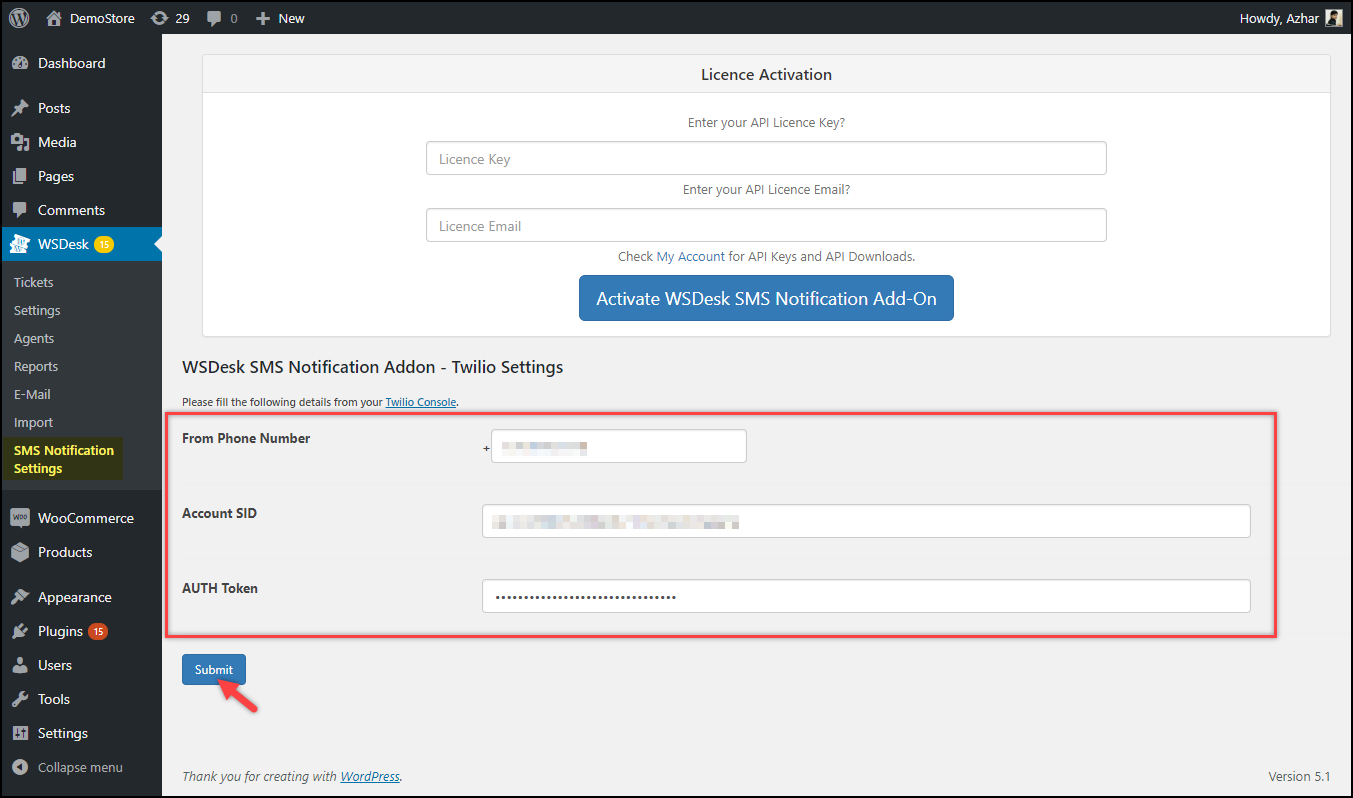Screen dimensions: 1353x798
Task: Click the Account SID input field
Action: coord(866,521)
